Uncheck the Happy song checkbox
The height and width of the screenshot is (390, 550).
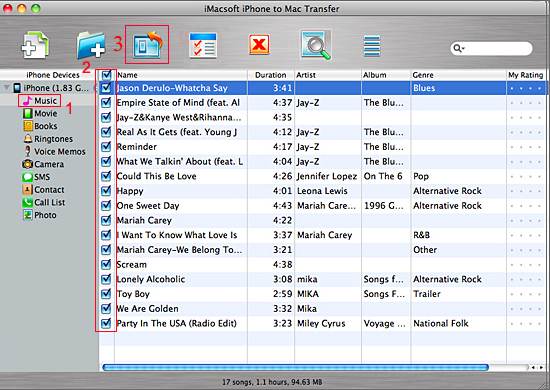[106, 191]
